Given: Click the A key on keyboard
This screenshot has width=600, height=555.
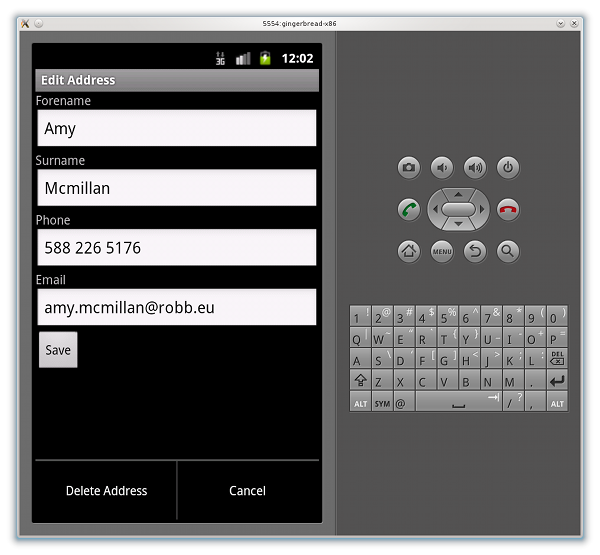Looking at the screenshot, I should coord(360,359).
